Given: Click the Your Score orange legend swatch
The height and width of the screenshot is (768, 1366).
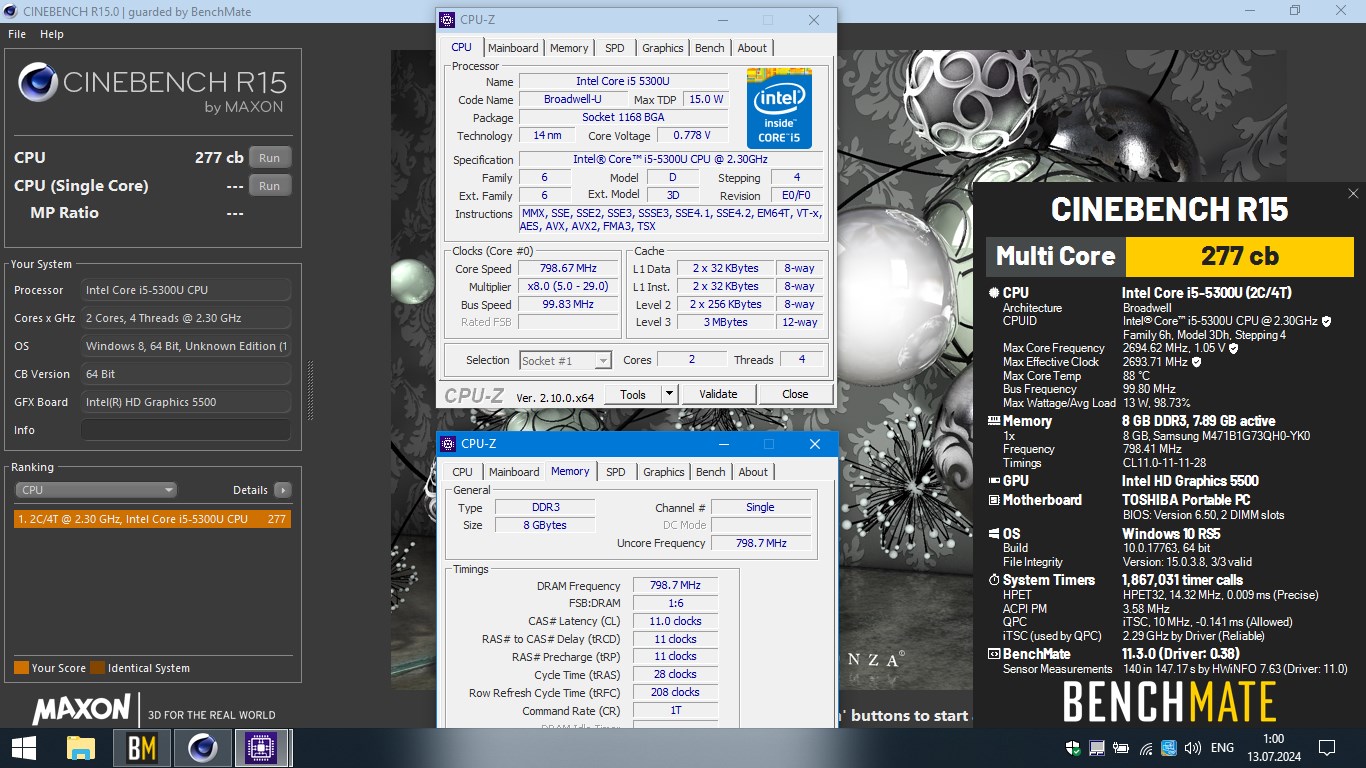Looking at the screenshot, I should pyautogui.click(x=21, y=668).
